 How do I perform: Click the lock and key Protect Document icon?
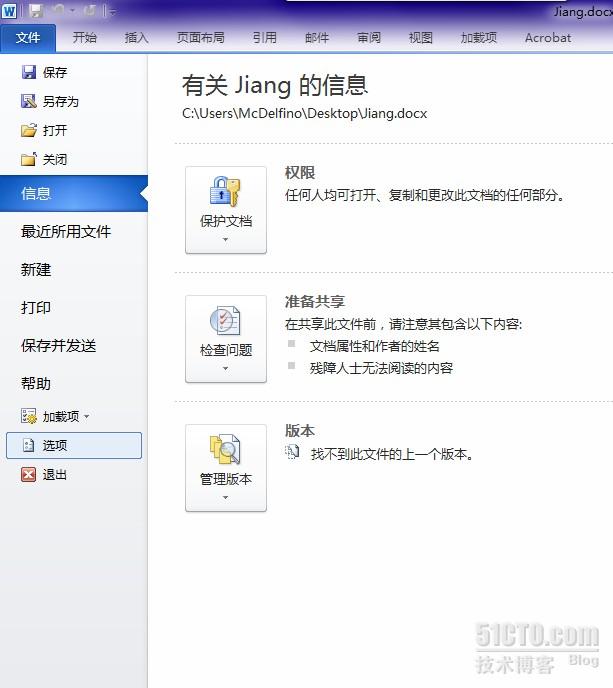click(225, 191)
